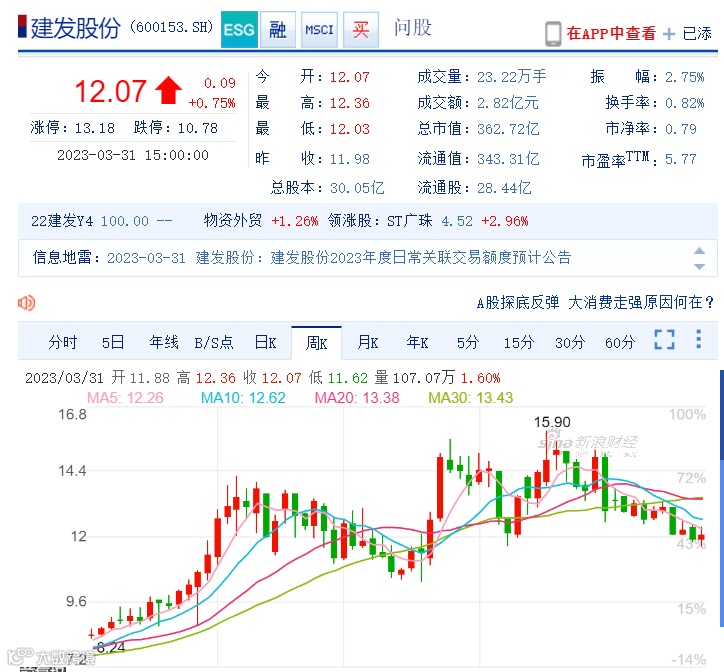Click the ESG badge icon
The width and height of the screenshot is (724, 672).
pyautogui.click(x=239, y=30)
